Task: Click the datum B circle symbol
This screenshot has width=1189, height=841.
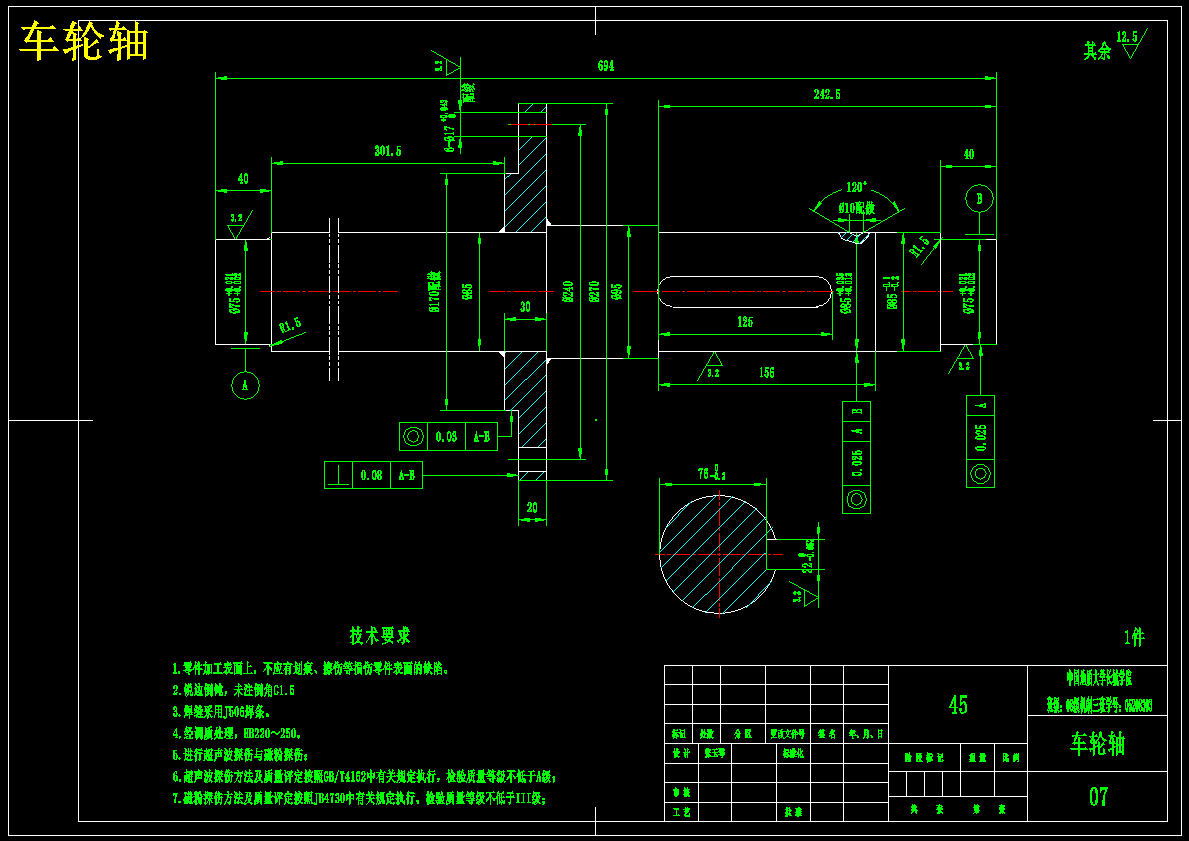Action: pos(979,199)
